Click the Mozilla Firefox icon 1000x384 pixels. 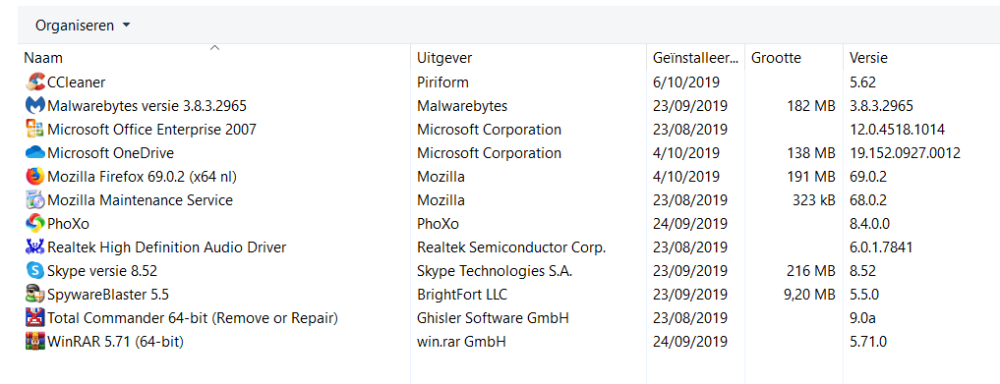pyautogui.click(x=34, y=177)
